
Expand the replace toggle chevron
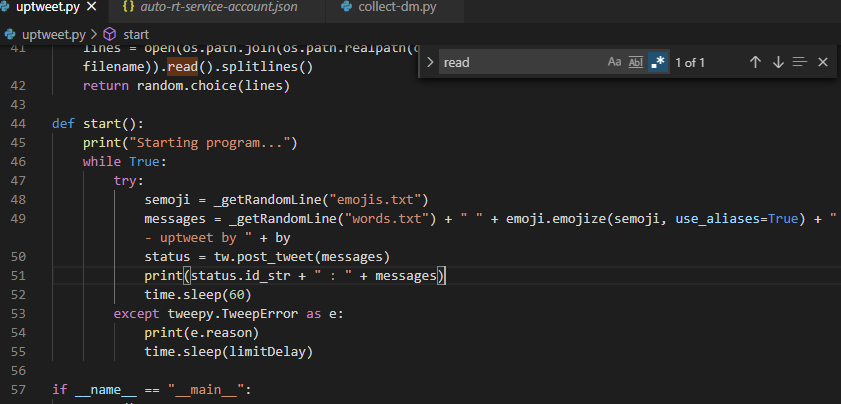[x=430, y=62]
